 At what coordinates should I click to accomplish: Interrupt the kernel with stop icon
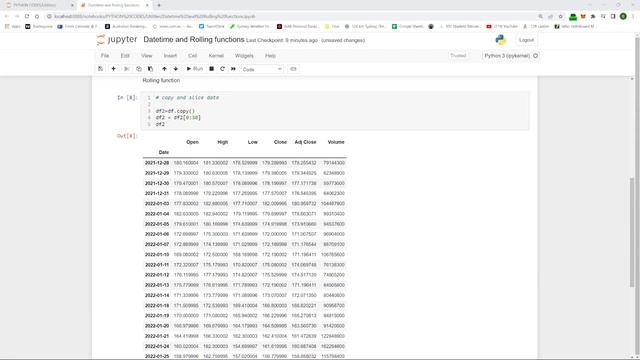point(211,69)
